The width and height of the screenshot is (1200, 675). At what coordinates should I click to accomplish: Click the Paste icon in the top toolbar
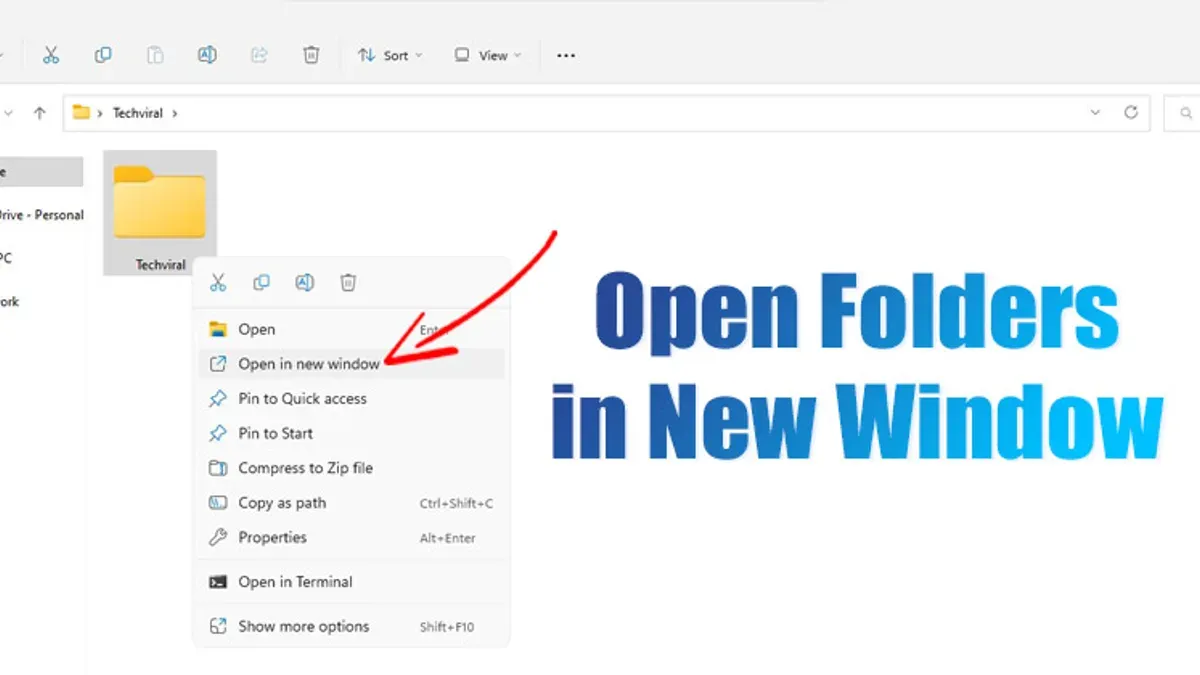[x=155, y=56]
